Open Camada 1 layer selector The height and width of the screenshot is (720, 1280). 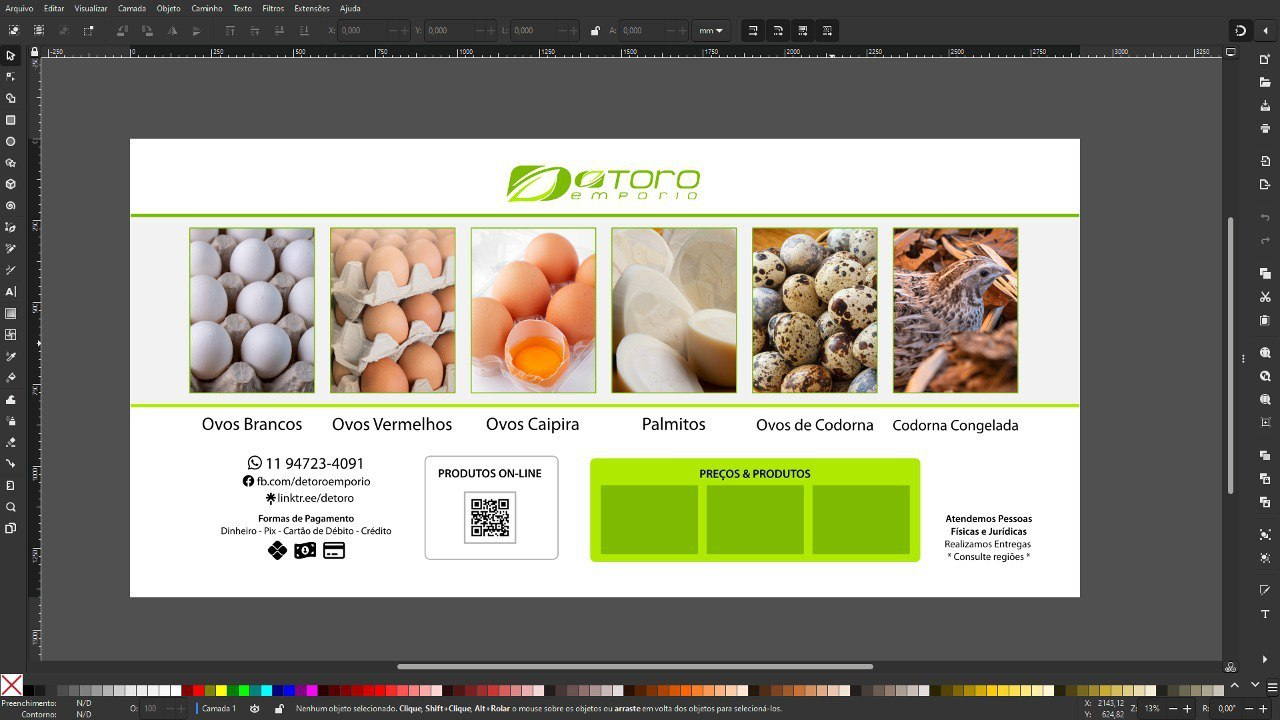218,708
